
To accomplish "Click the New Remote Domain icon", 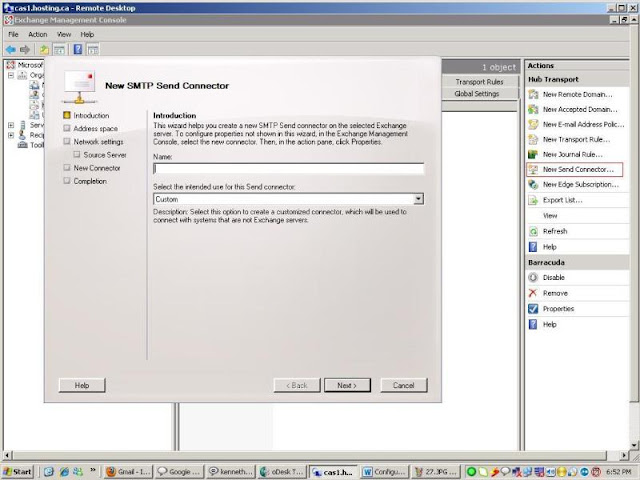I will coord(533,94).
